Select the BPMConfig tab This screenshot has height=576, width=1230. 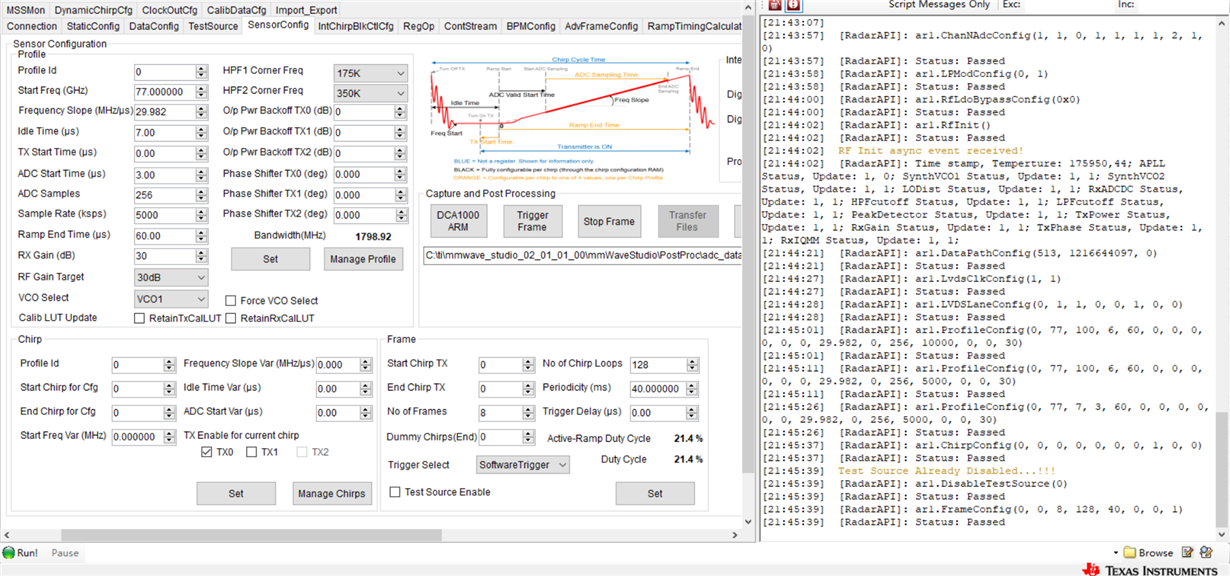click(530, 26)
